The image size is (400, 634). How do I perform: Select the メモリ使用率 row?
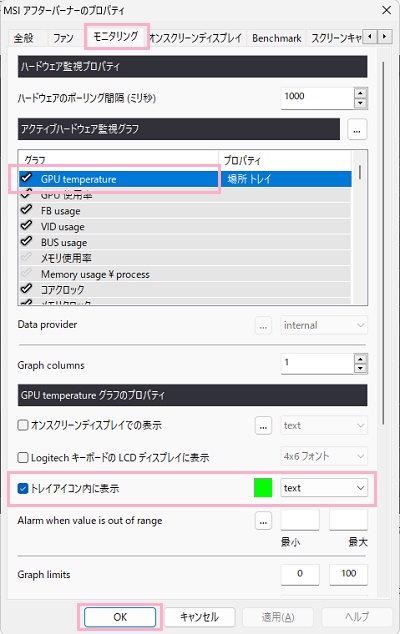pyautogui.click(x=185, y=258)
